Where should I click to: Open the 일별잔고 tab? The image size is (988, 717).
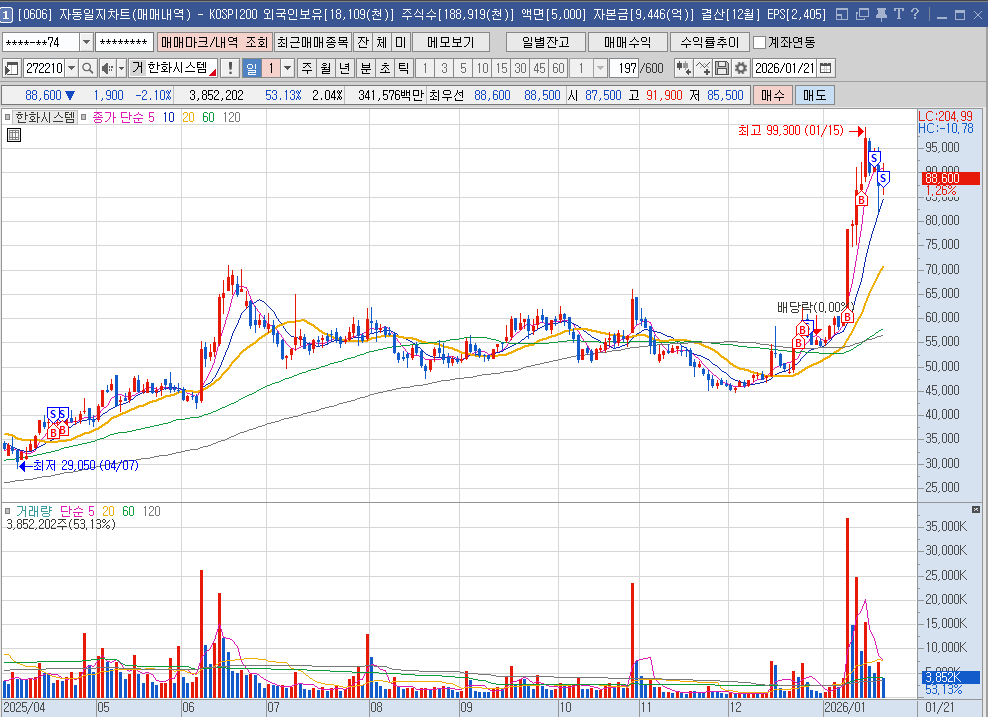tap(545, 42)
